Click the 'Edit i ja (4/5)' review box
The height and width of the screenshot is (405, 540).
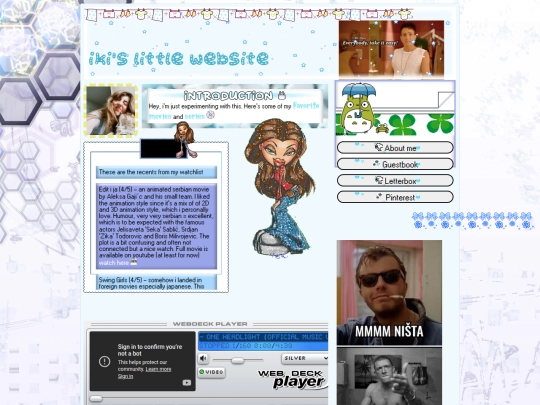[x=156, y=226]
